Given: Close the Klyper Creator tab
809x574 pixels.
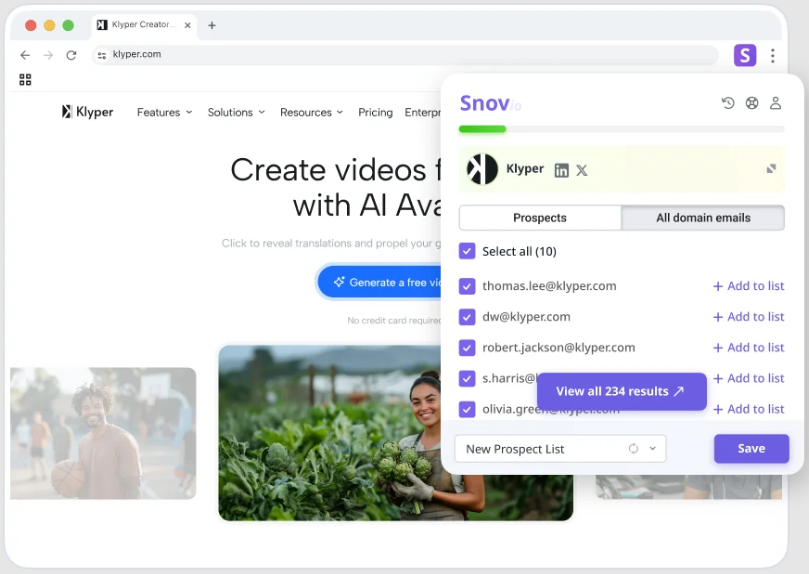Looking at the screenshot, I should (187, 25).
